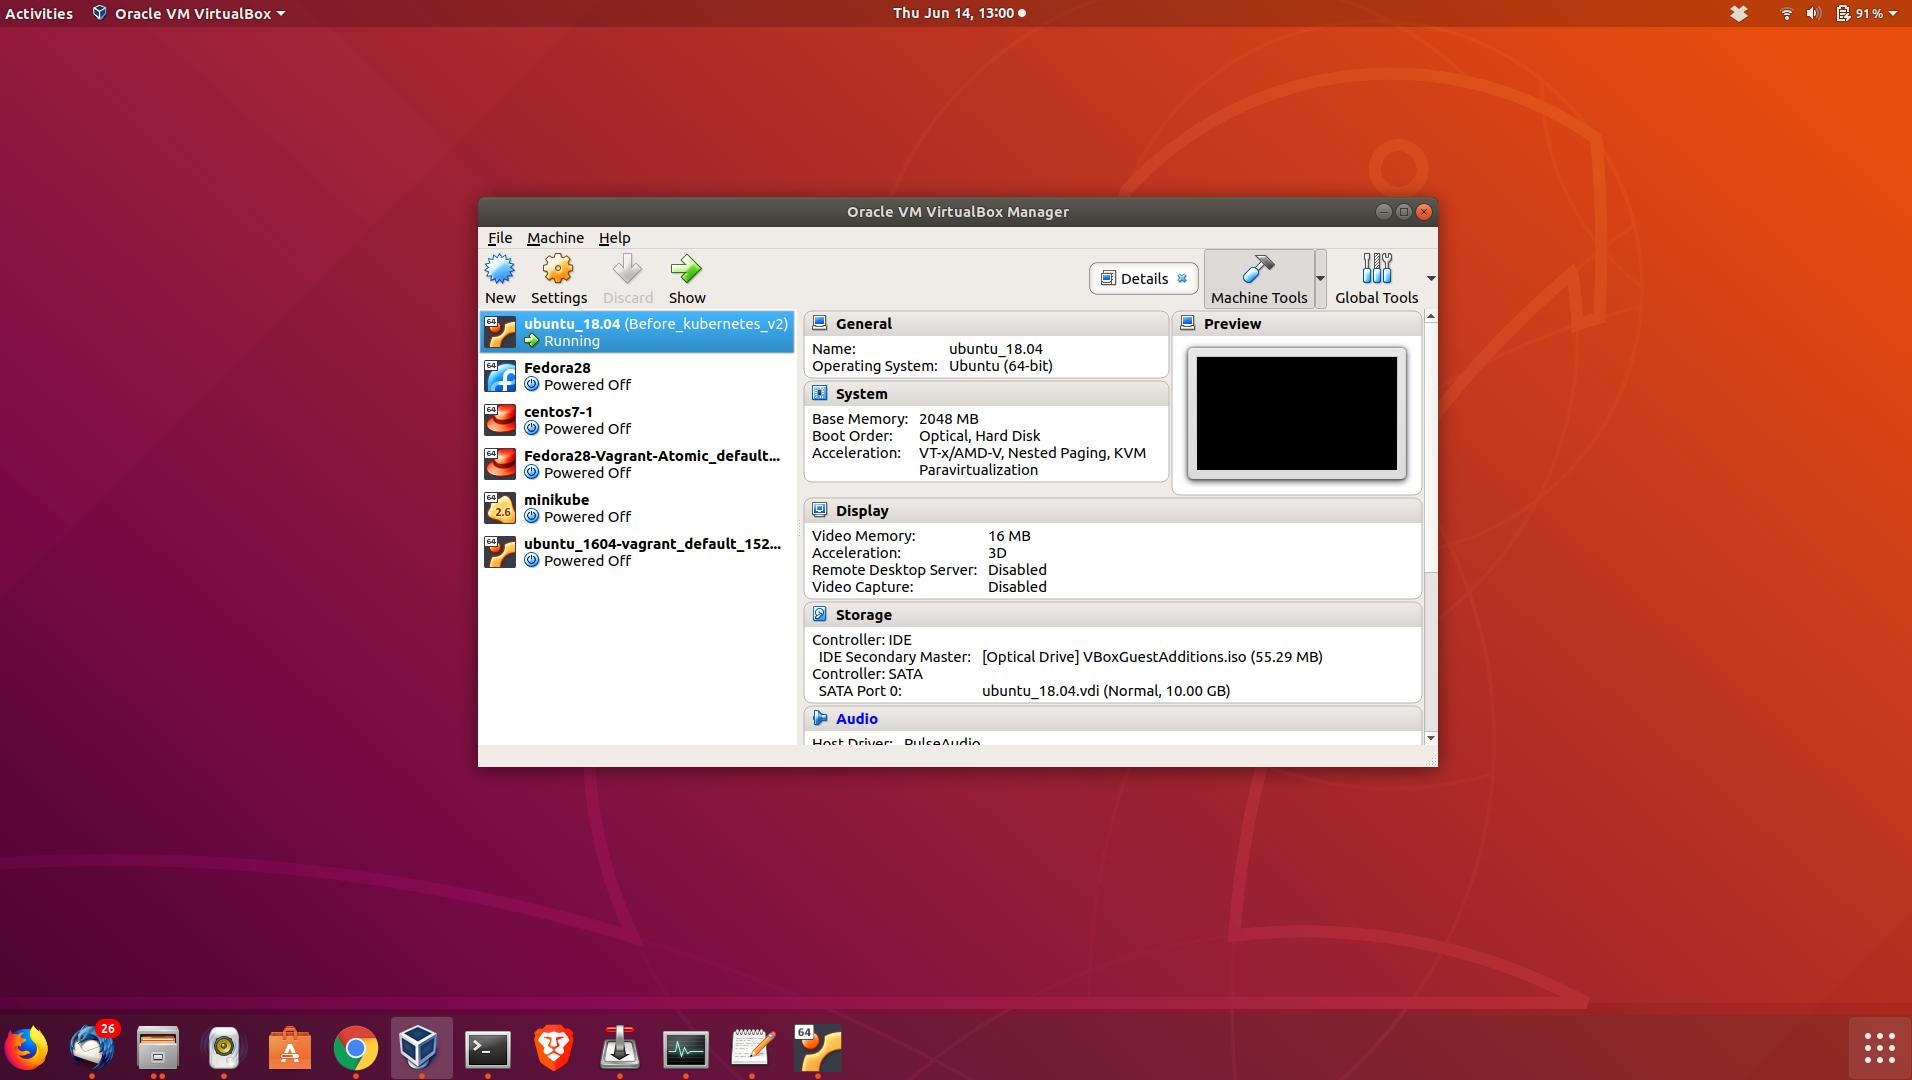Close the Details tool tab
Viewport: 1912px width, 1080px height.
click(1182, 279)
